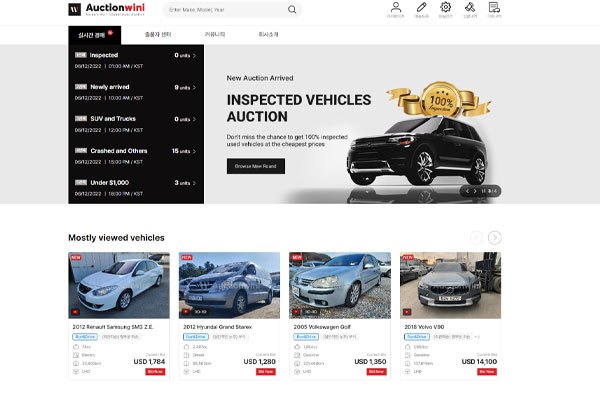Open 2018 Volvo V90 title
Image resolution: width=600 pixels, height=400 pixels.
[x=424, y=327]
